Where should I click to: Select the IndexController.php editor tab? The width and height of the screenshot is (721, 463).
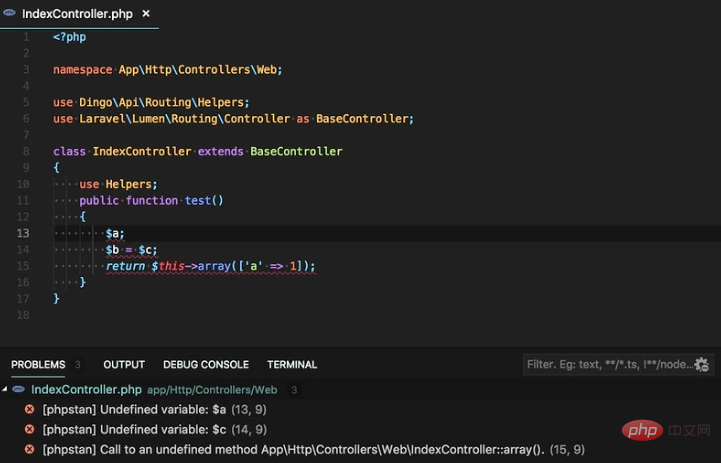point(79,14)
